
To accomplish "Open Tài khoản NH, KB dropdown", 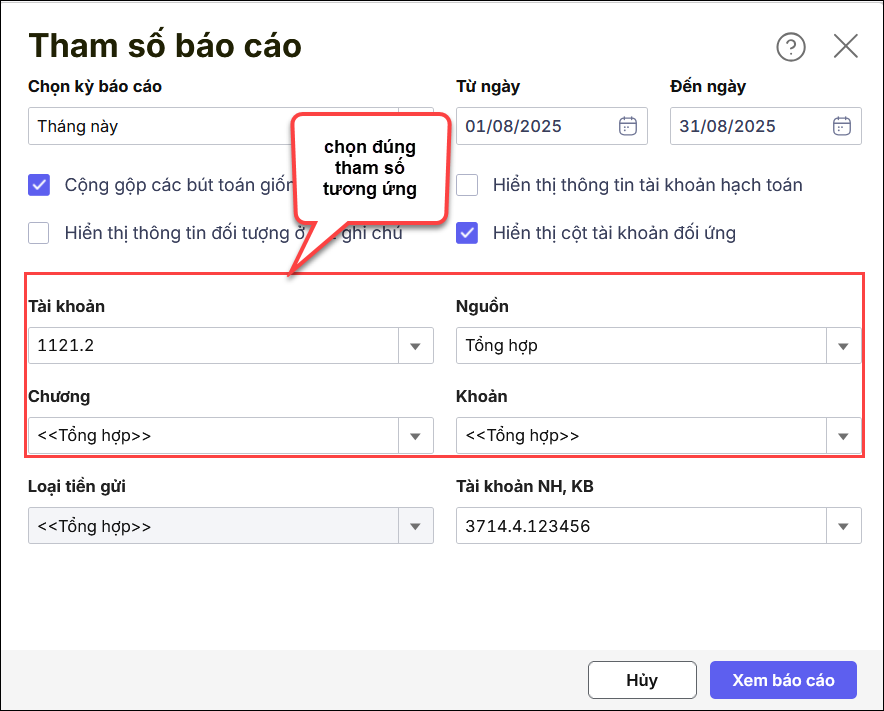I will tap(843, 526).
